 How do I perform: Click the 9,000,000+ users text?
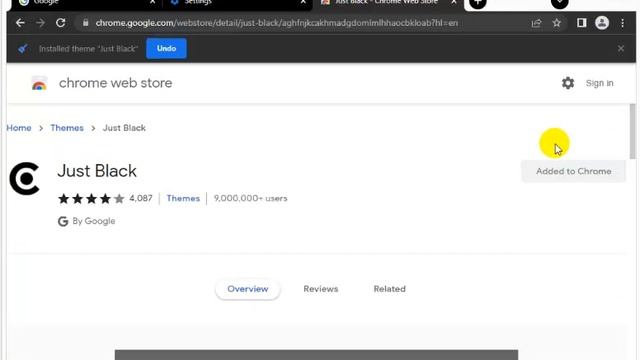[251, 198]
